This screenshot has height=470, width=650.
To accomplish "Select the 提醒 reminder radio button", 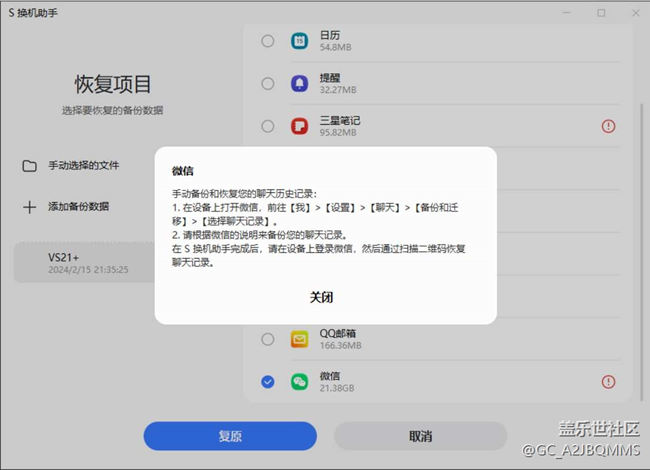I will pos(267,83).
